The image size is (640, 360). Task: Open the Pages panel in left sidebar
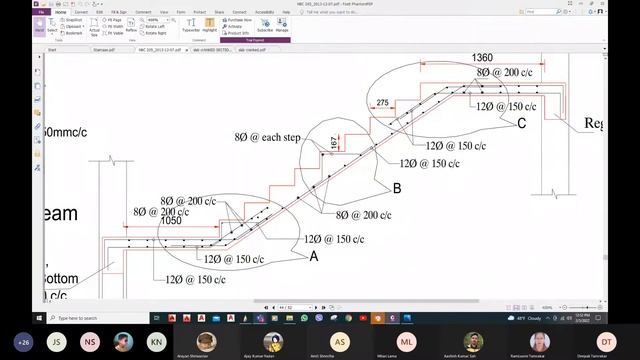[38, 86]
